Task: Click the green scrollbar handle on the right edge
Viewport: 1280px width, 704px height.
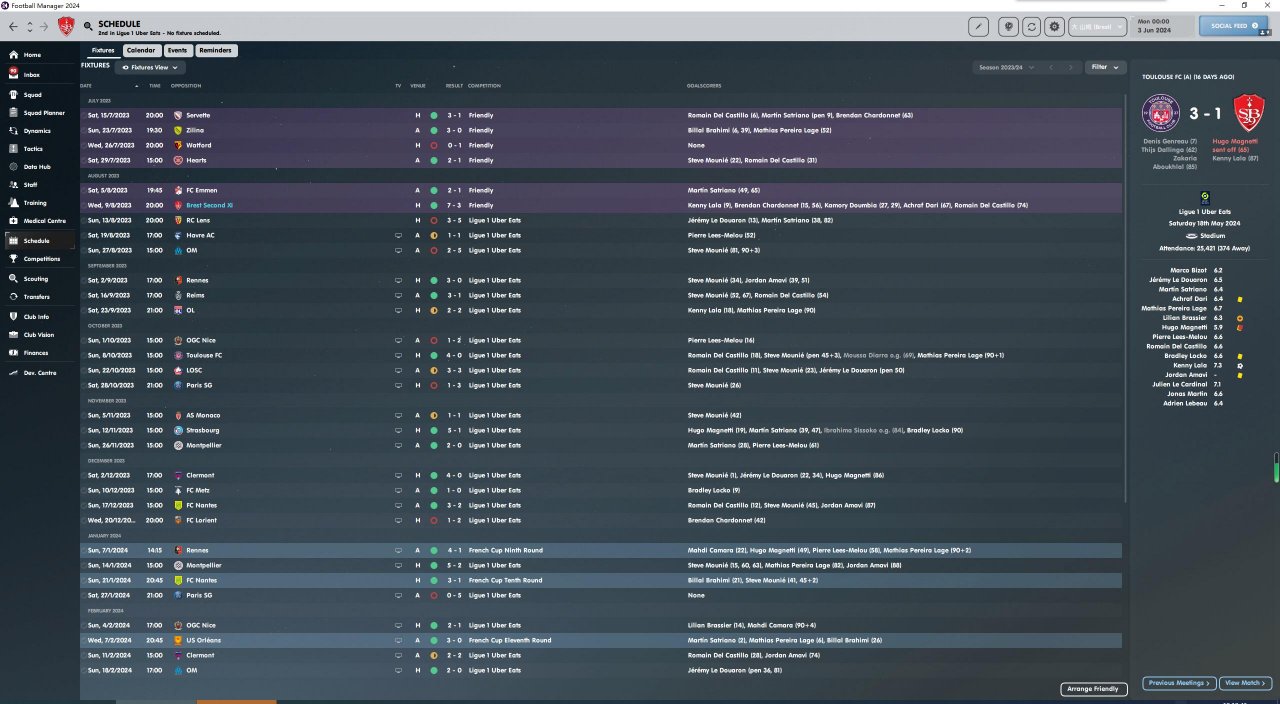Action: point(1275,467)
